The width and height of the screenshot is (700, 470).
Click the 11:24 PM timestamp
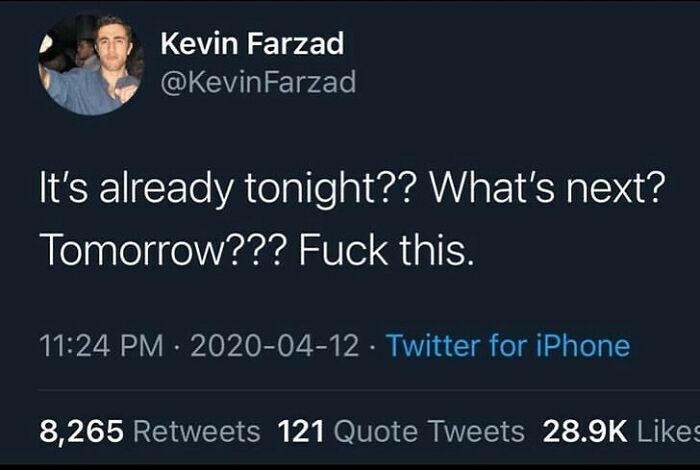[101, 346]
